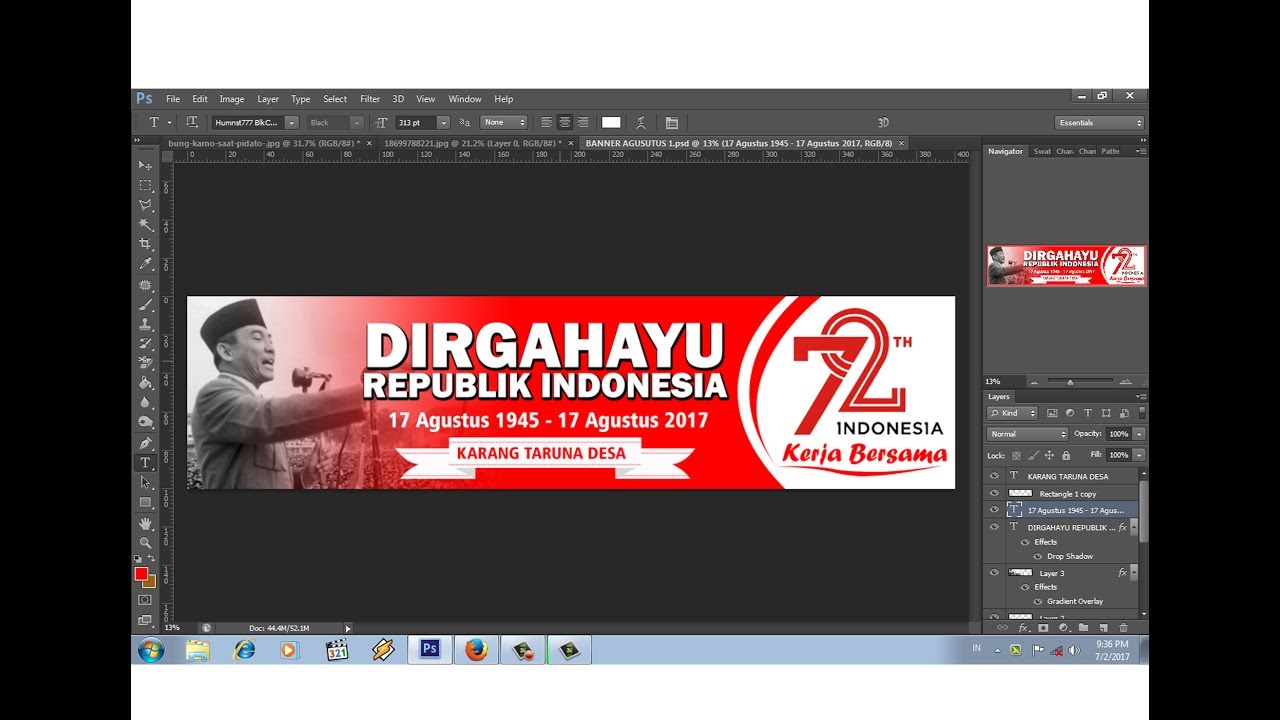This screenshot has height=720, width=1280.
Task: Open the File menu
Action: click(x=173, y=99)
